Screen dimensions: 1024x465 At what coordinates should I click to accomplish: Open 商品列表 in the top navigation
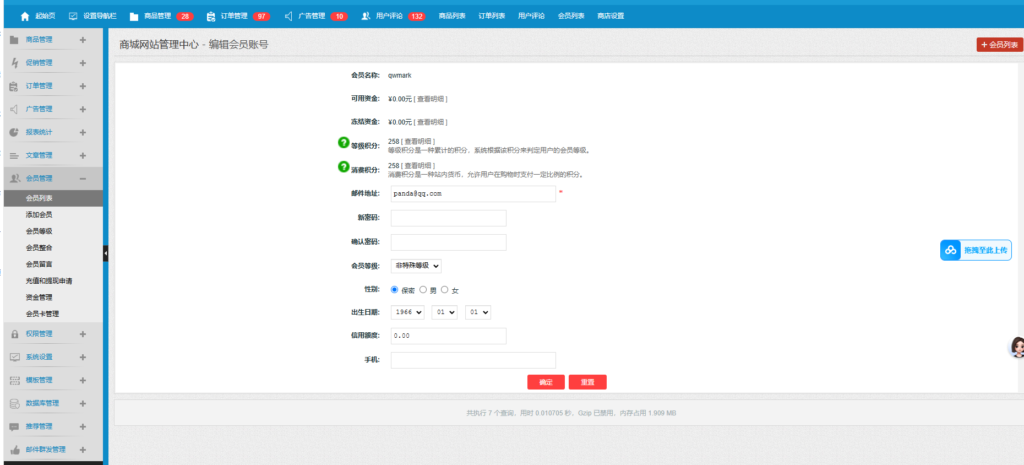click(x=452, y=16)
